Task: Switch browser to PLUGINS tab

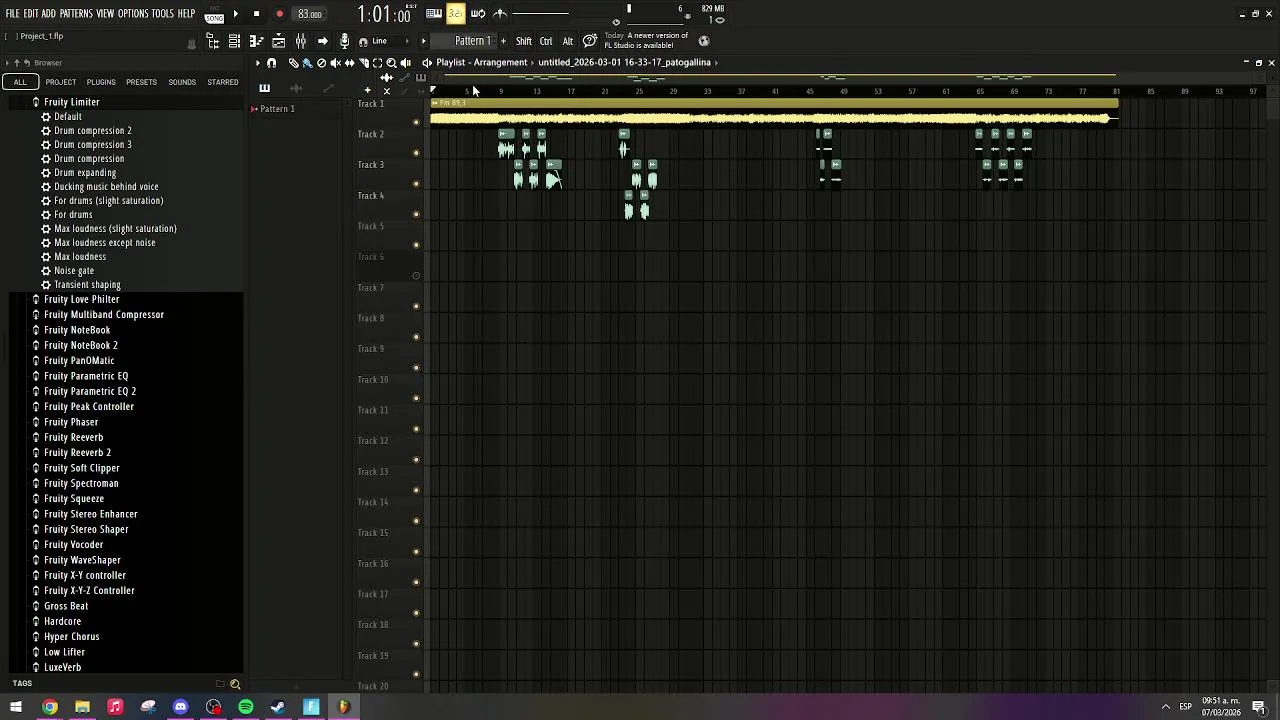Action: click(101, 82)
